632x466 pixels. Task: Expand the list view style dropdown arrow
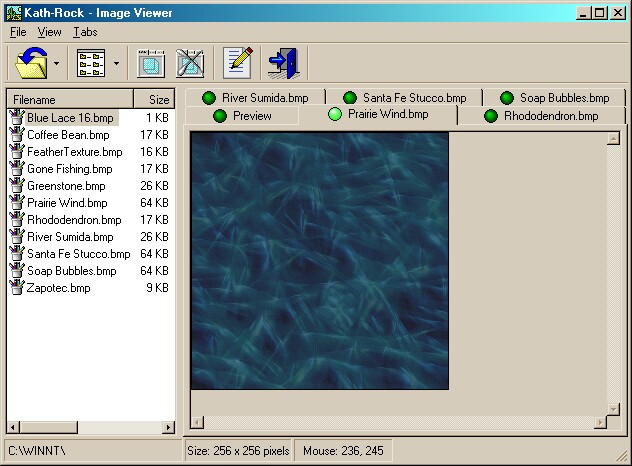116,63
